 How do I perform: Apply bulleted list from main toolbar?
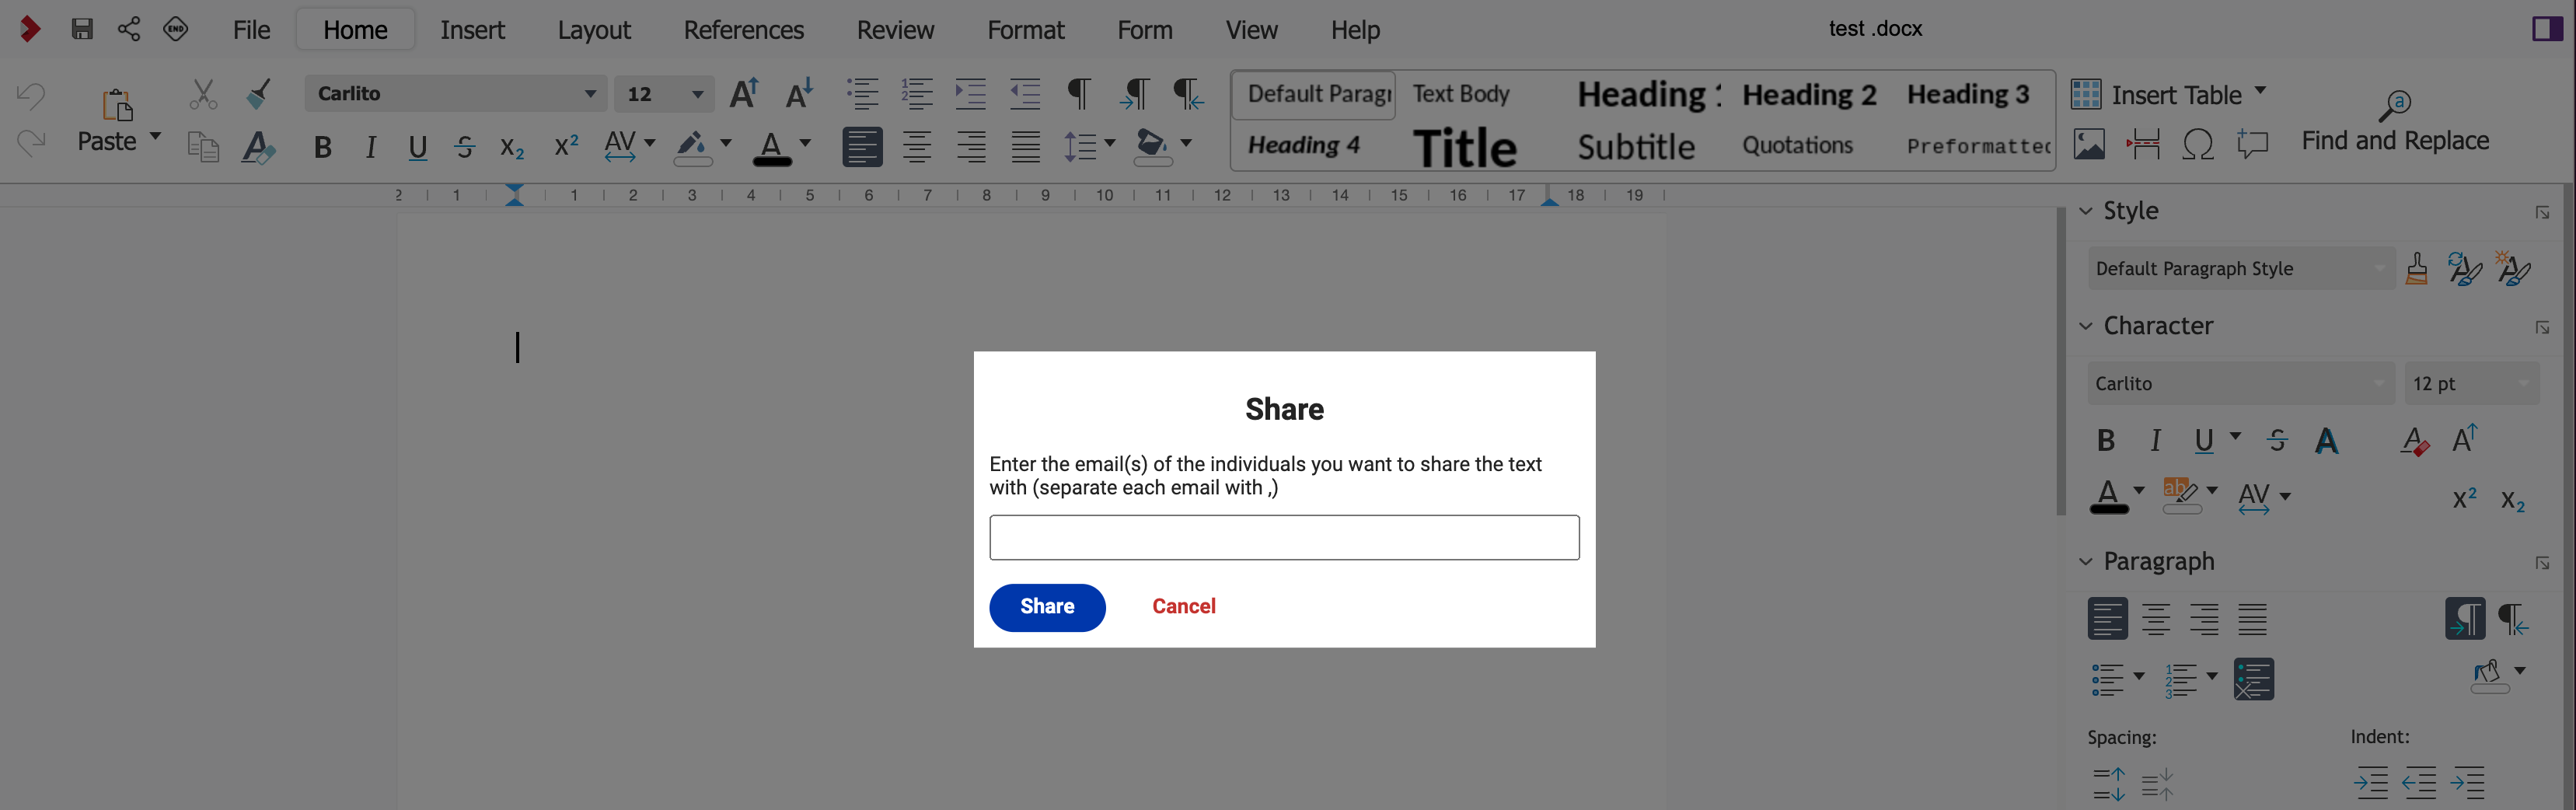coord(862,93)
